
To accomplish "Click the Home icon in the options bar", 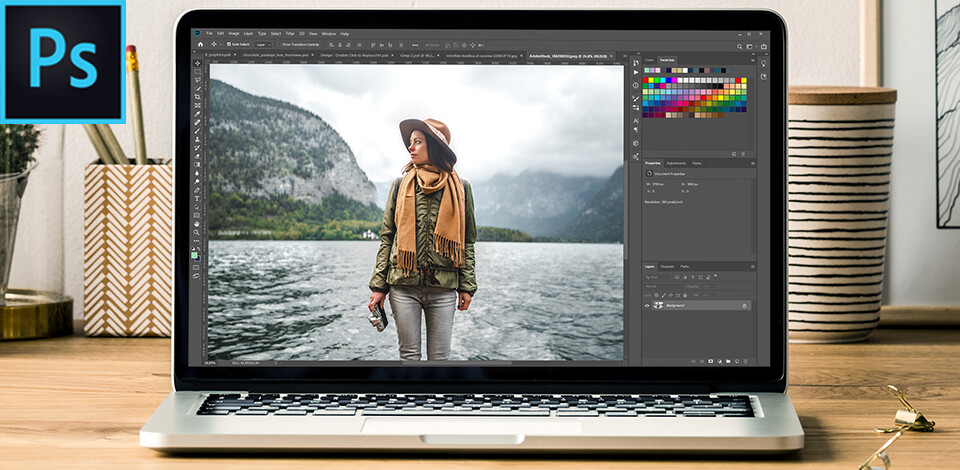I will [200, 45].
